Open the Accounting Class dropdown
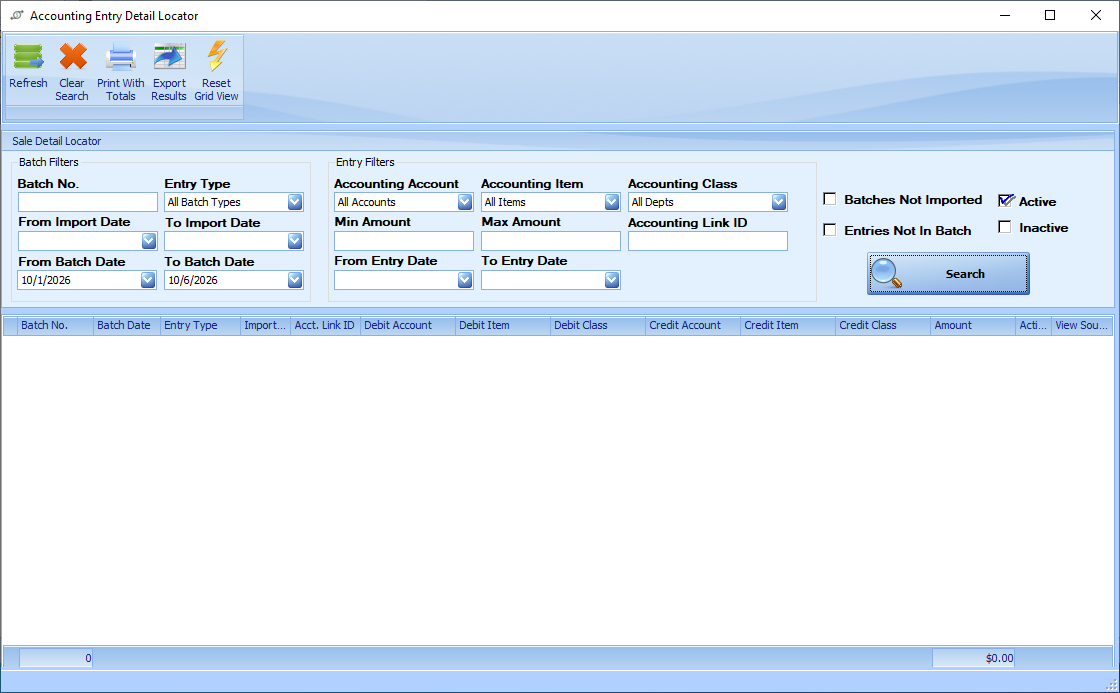Screen dimensions: 1120x693 [779, 202]
